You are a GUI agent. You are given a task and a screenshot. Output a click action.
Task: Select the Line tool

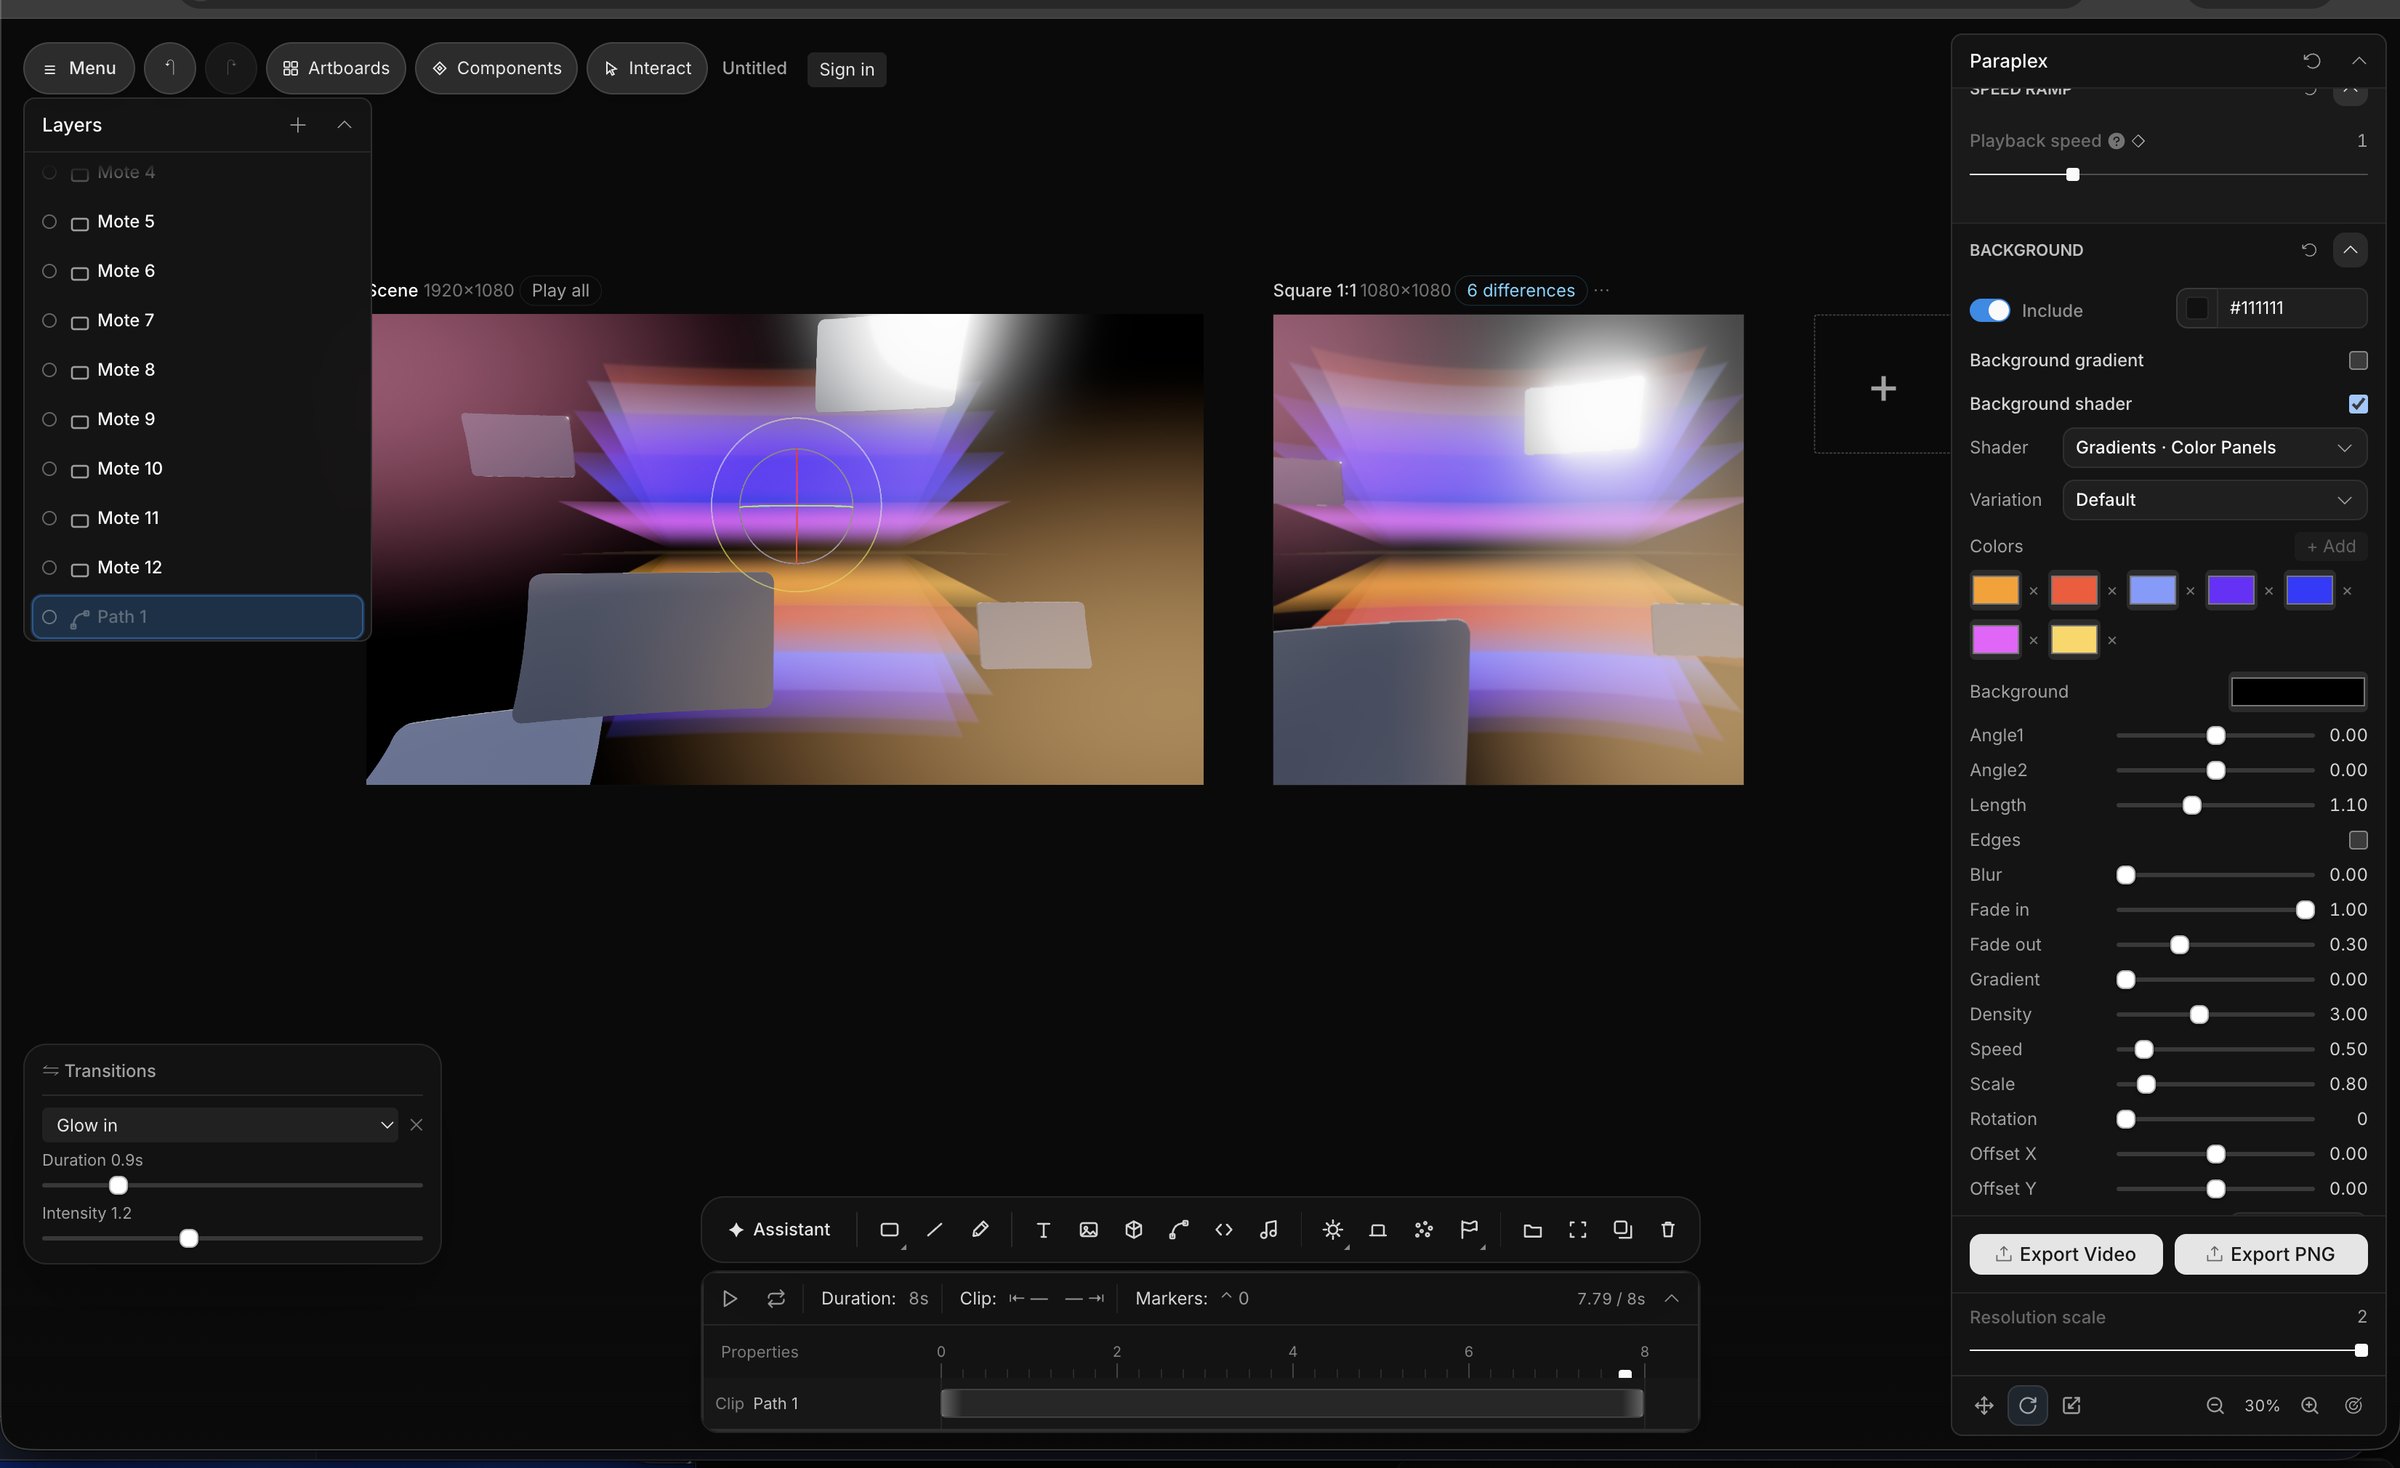point(934,1230)
